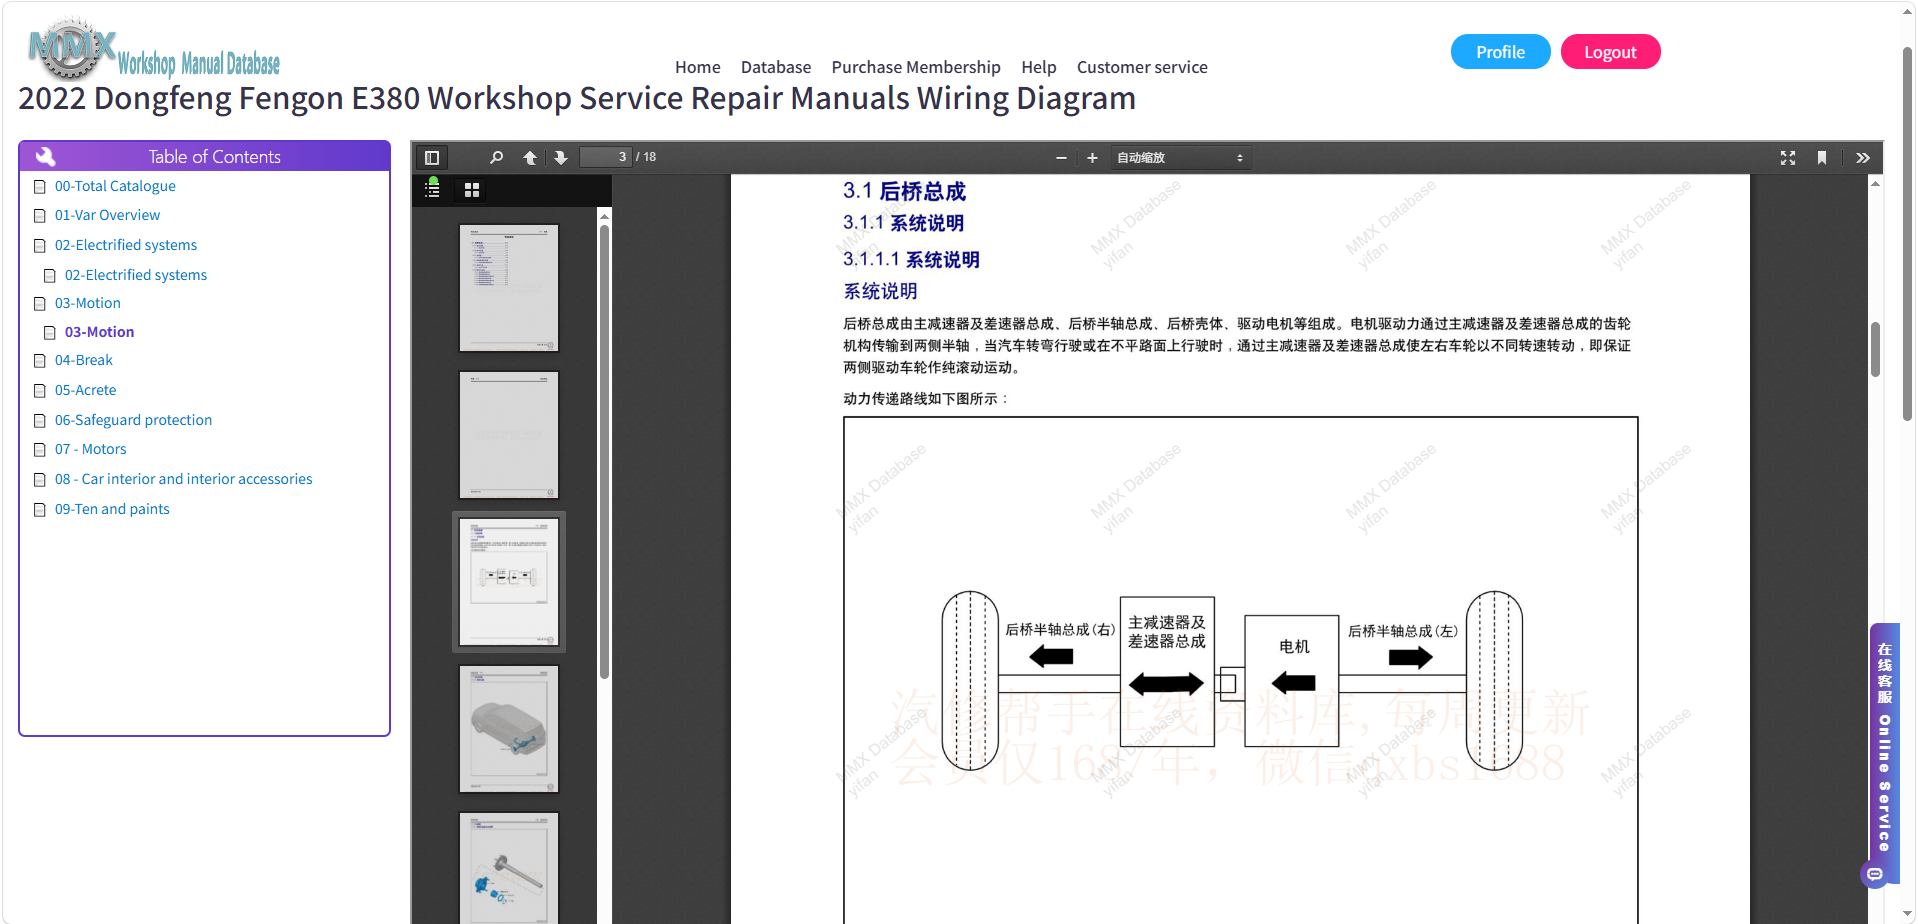Open 00-Total Catalogue link

pyautogui.click(x=115, y=186)
